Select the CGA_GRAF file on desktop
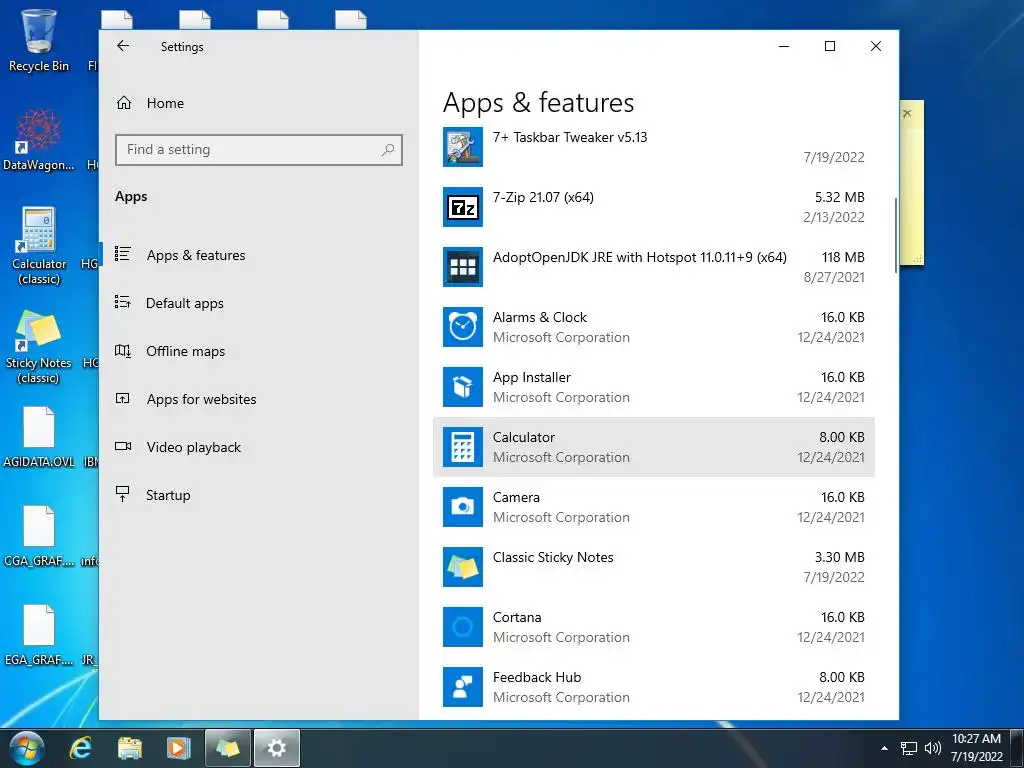Viewport: 1024px width, 768px height. (39, 536)
